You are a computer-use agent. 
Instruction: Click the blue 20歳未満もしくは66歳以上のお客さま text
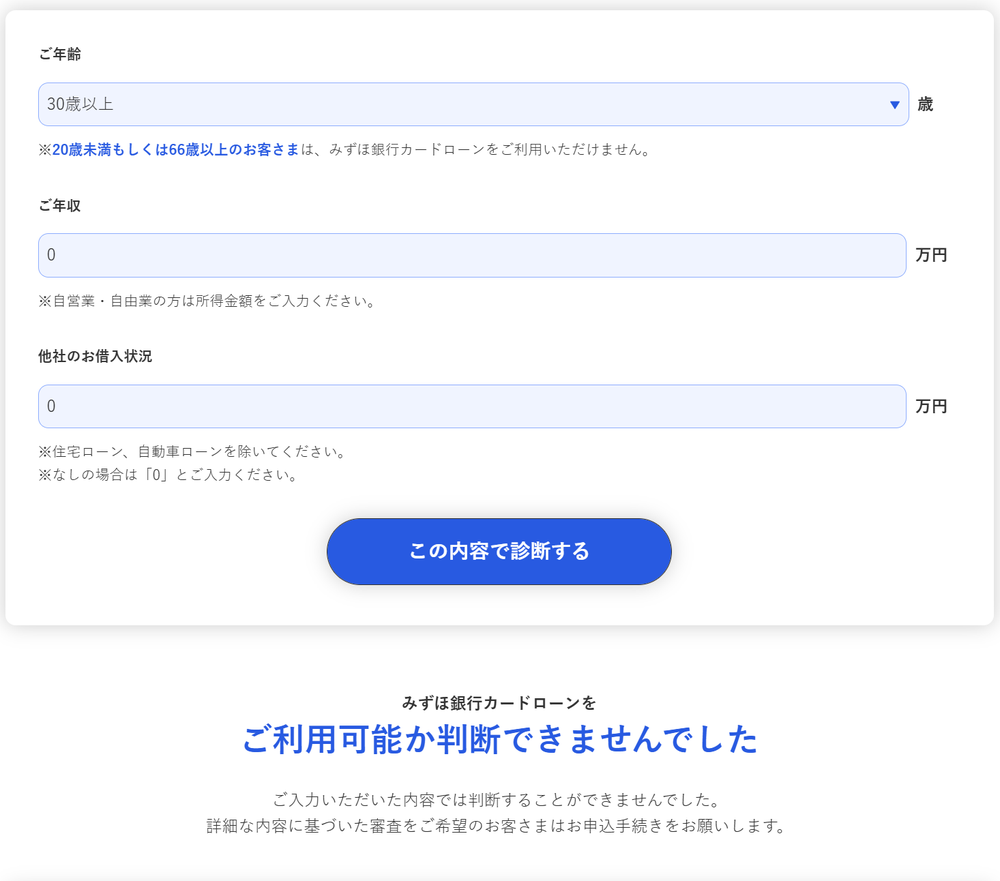175,149
